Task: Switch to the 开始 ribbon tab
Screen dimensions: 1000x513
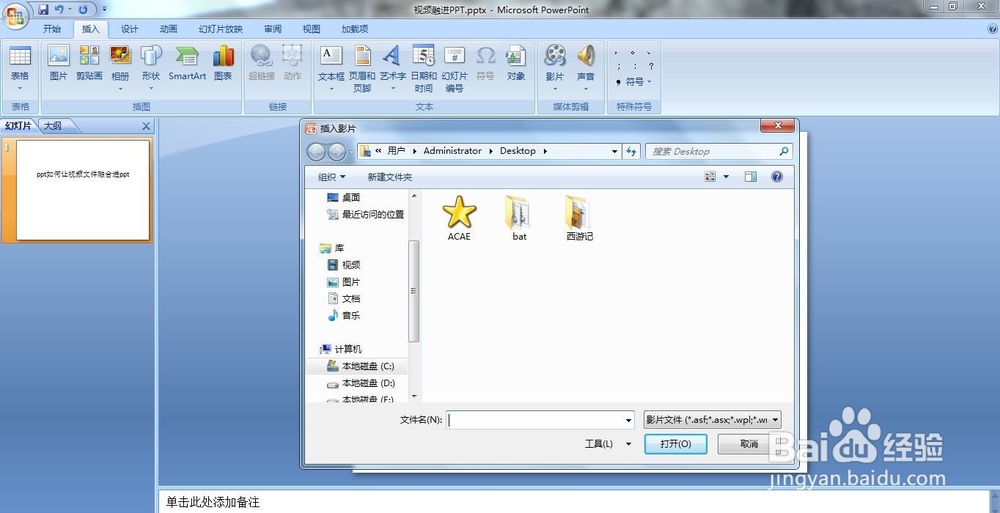Action: coord(52,29)
